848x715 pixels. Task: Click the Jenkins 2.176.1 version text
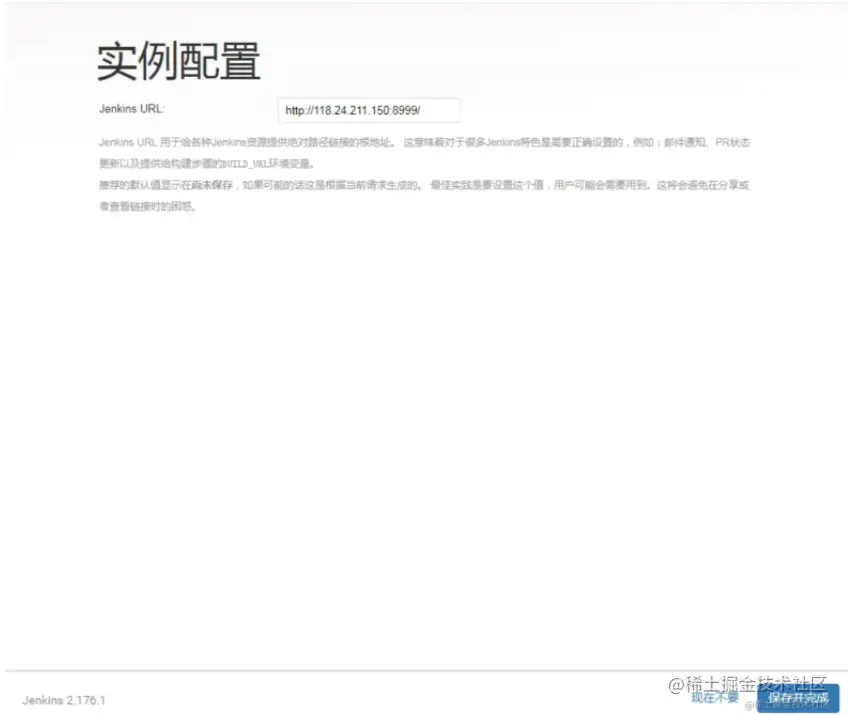(64, 700)
